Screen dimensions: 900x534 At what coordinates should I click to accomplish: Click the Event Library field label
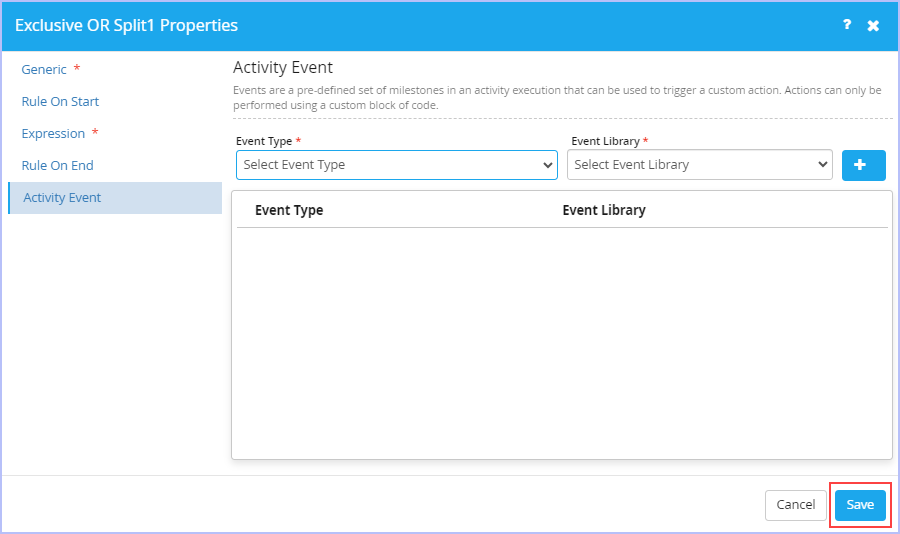pos(605,141)
